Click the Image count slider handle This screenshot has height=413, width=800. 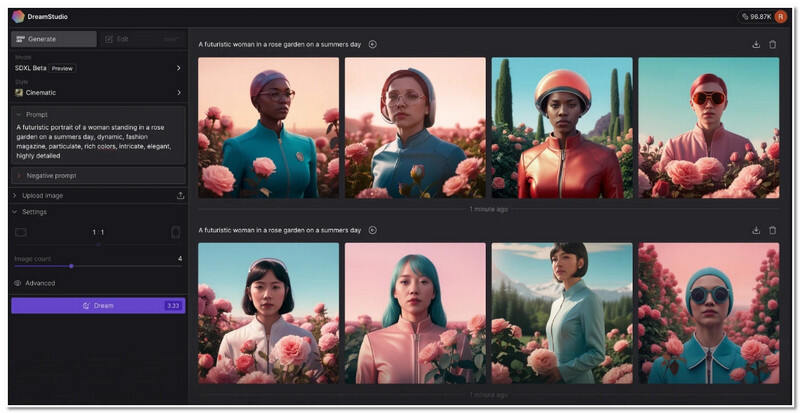[71, 266]
